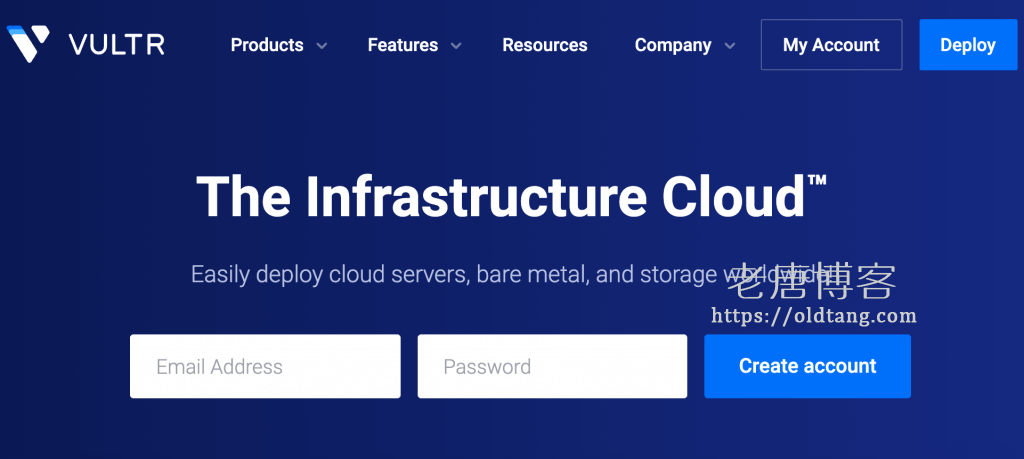Expand the chevron next to Products
The image size is (1024, 459).
[322, 46]
